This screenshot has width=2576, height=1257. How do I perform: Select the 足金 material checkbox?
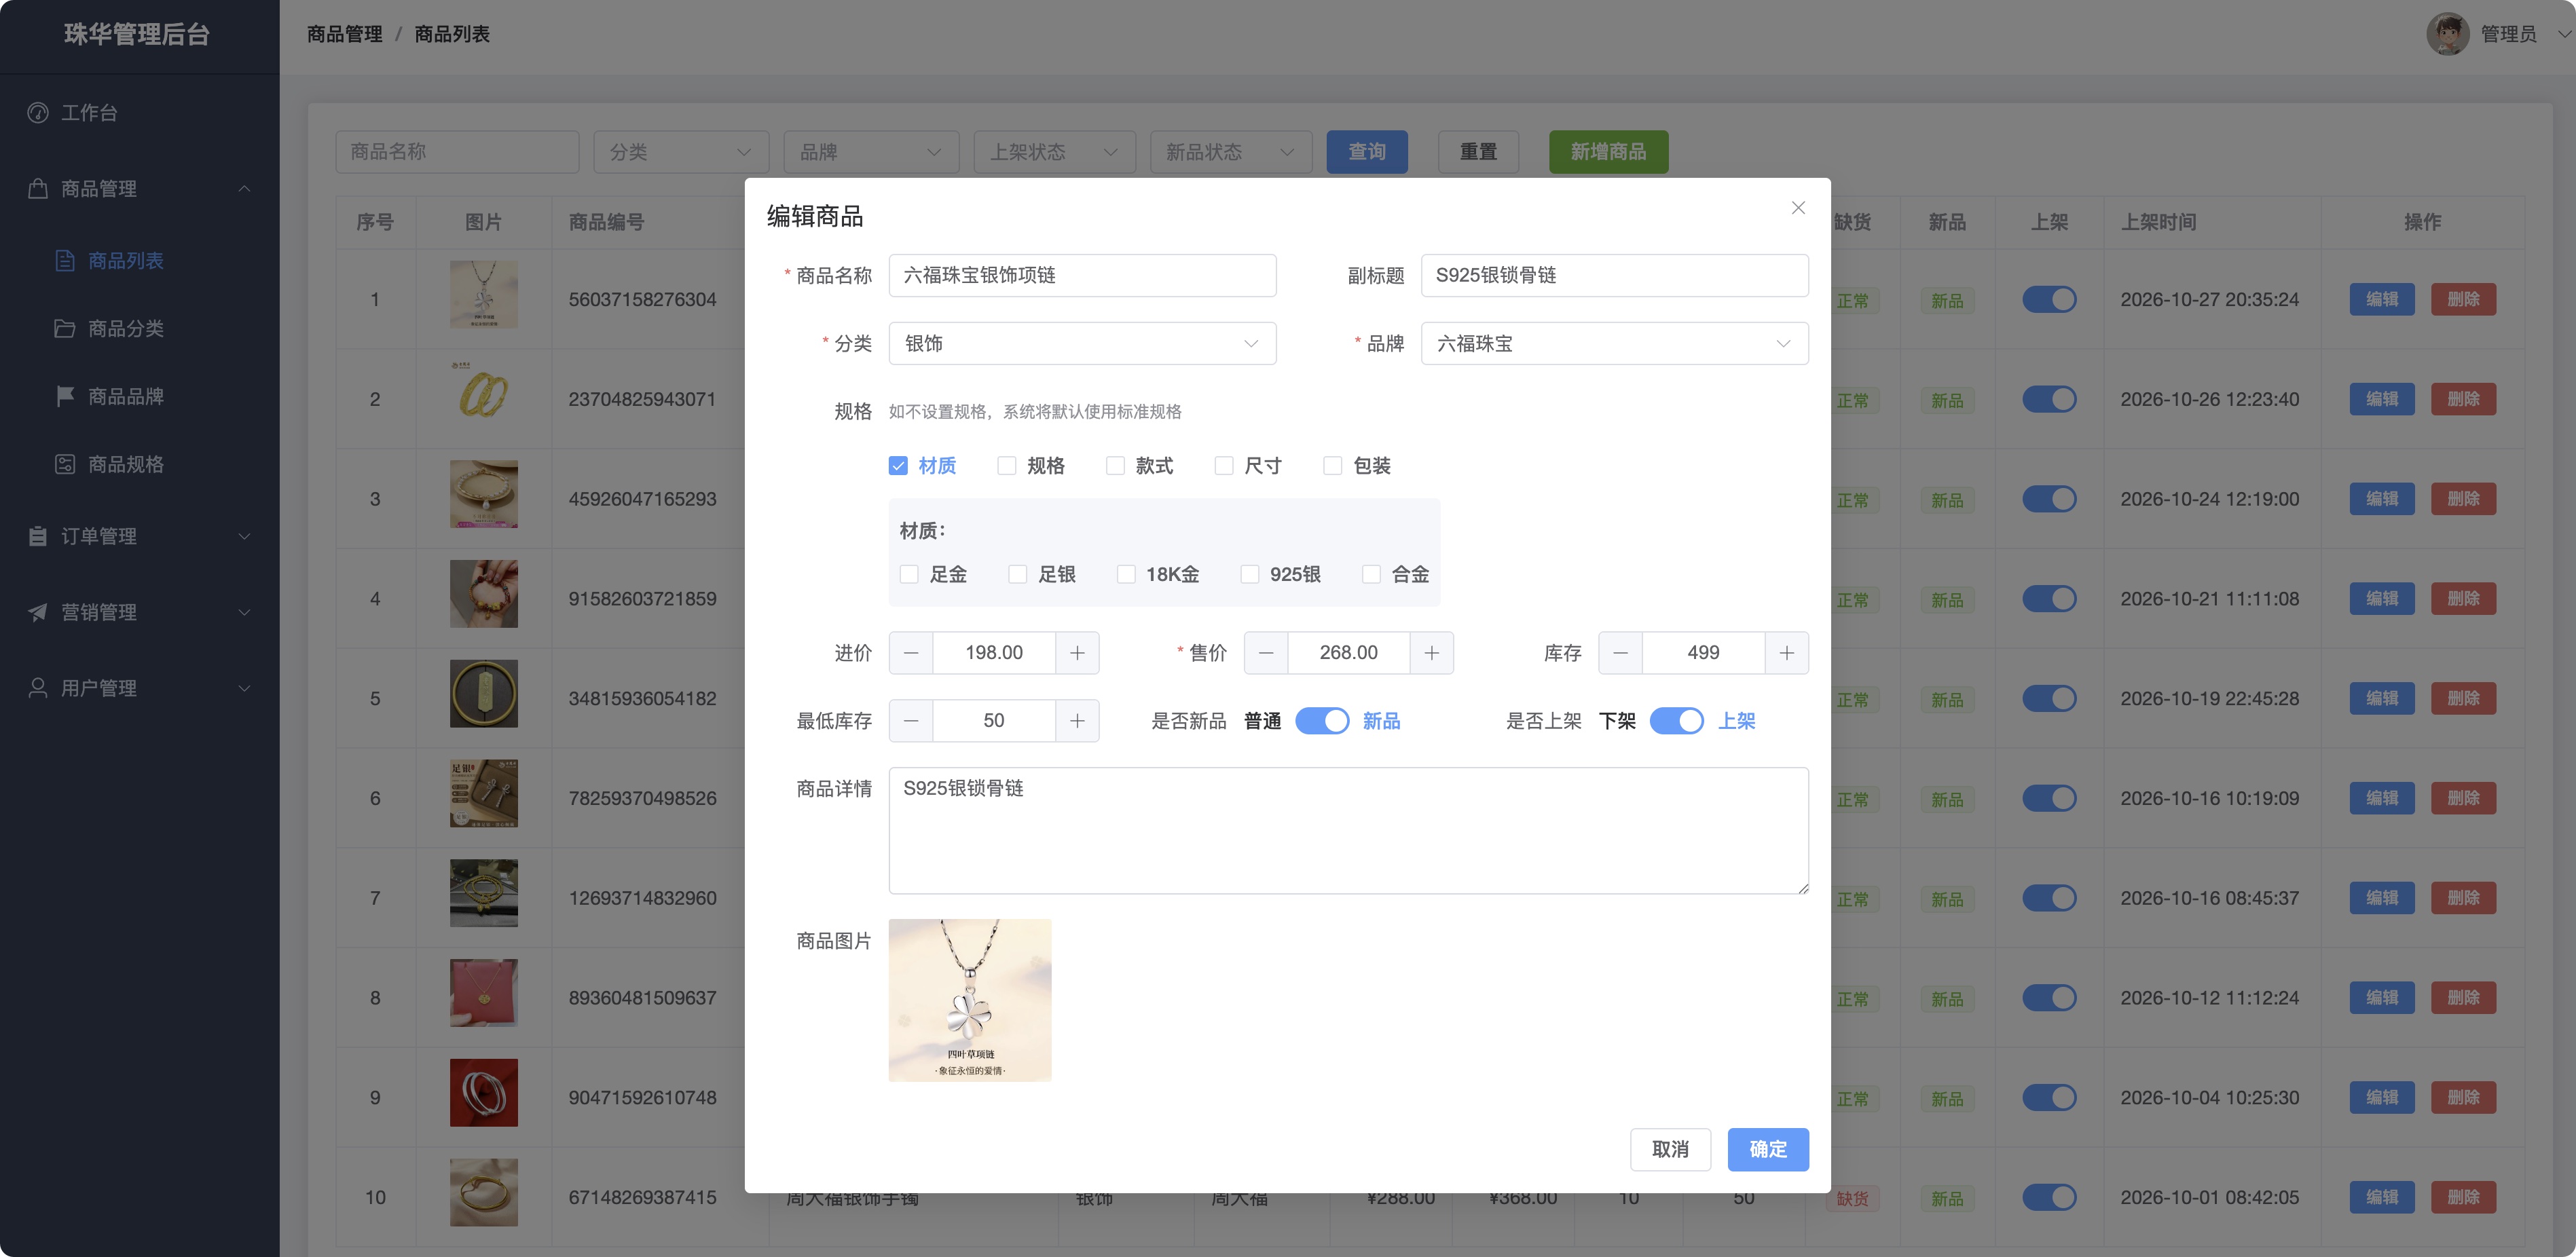[909, 574]
